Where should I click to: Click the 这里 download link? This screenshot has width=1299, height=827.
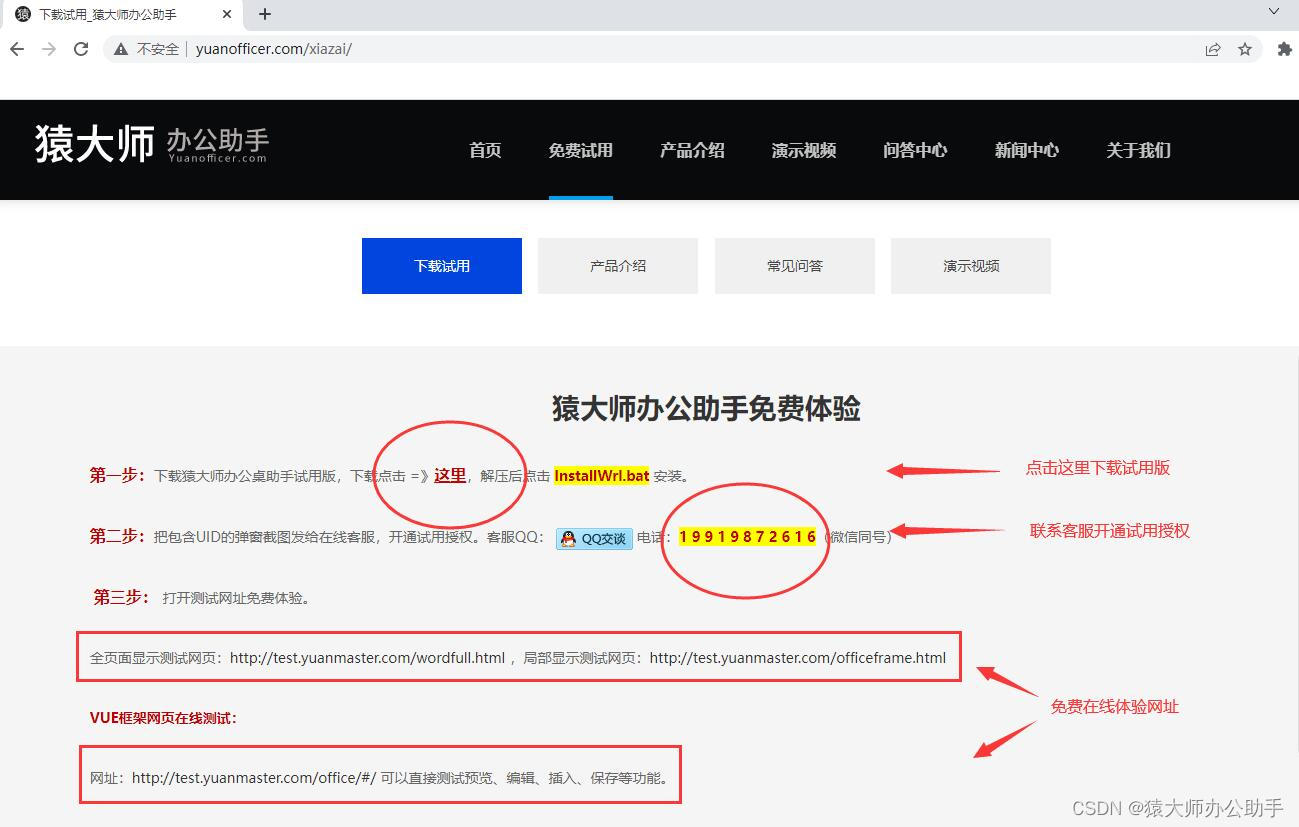point(450,475)
